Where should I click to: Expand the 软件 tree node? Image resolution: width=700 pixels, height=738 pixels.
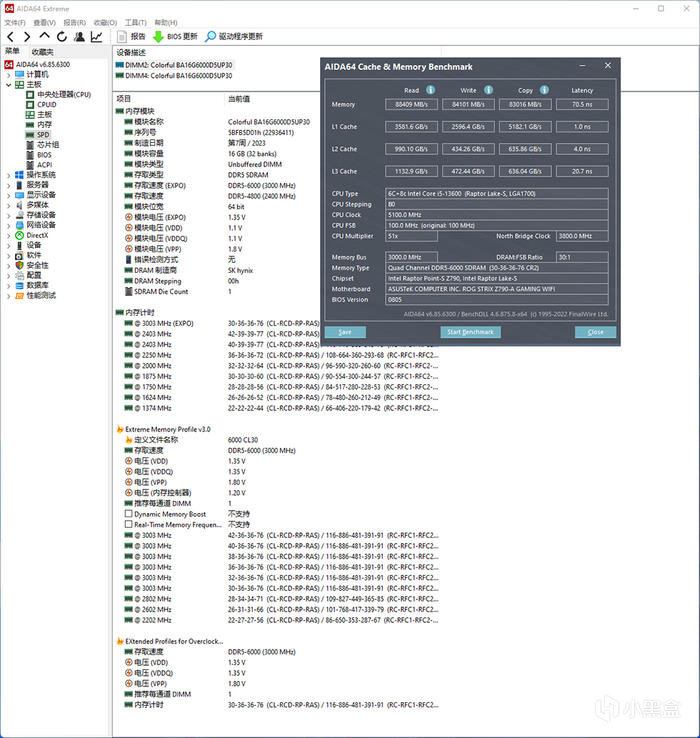(x=8, y=255)
